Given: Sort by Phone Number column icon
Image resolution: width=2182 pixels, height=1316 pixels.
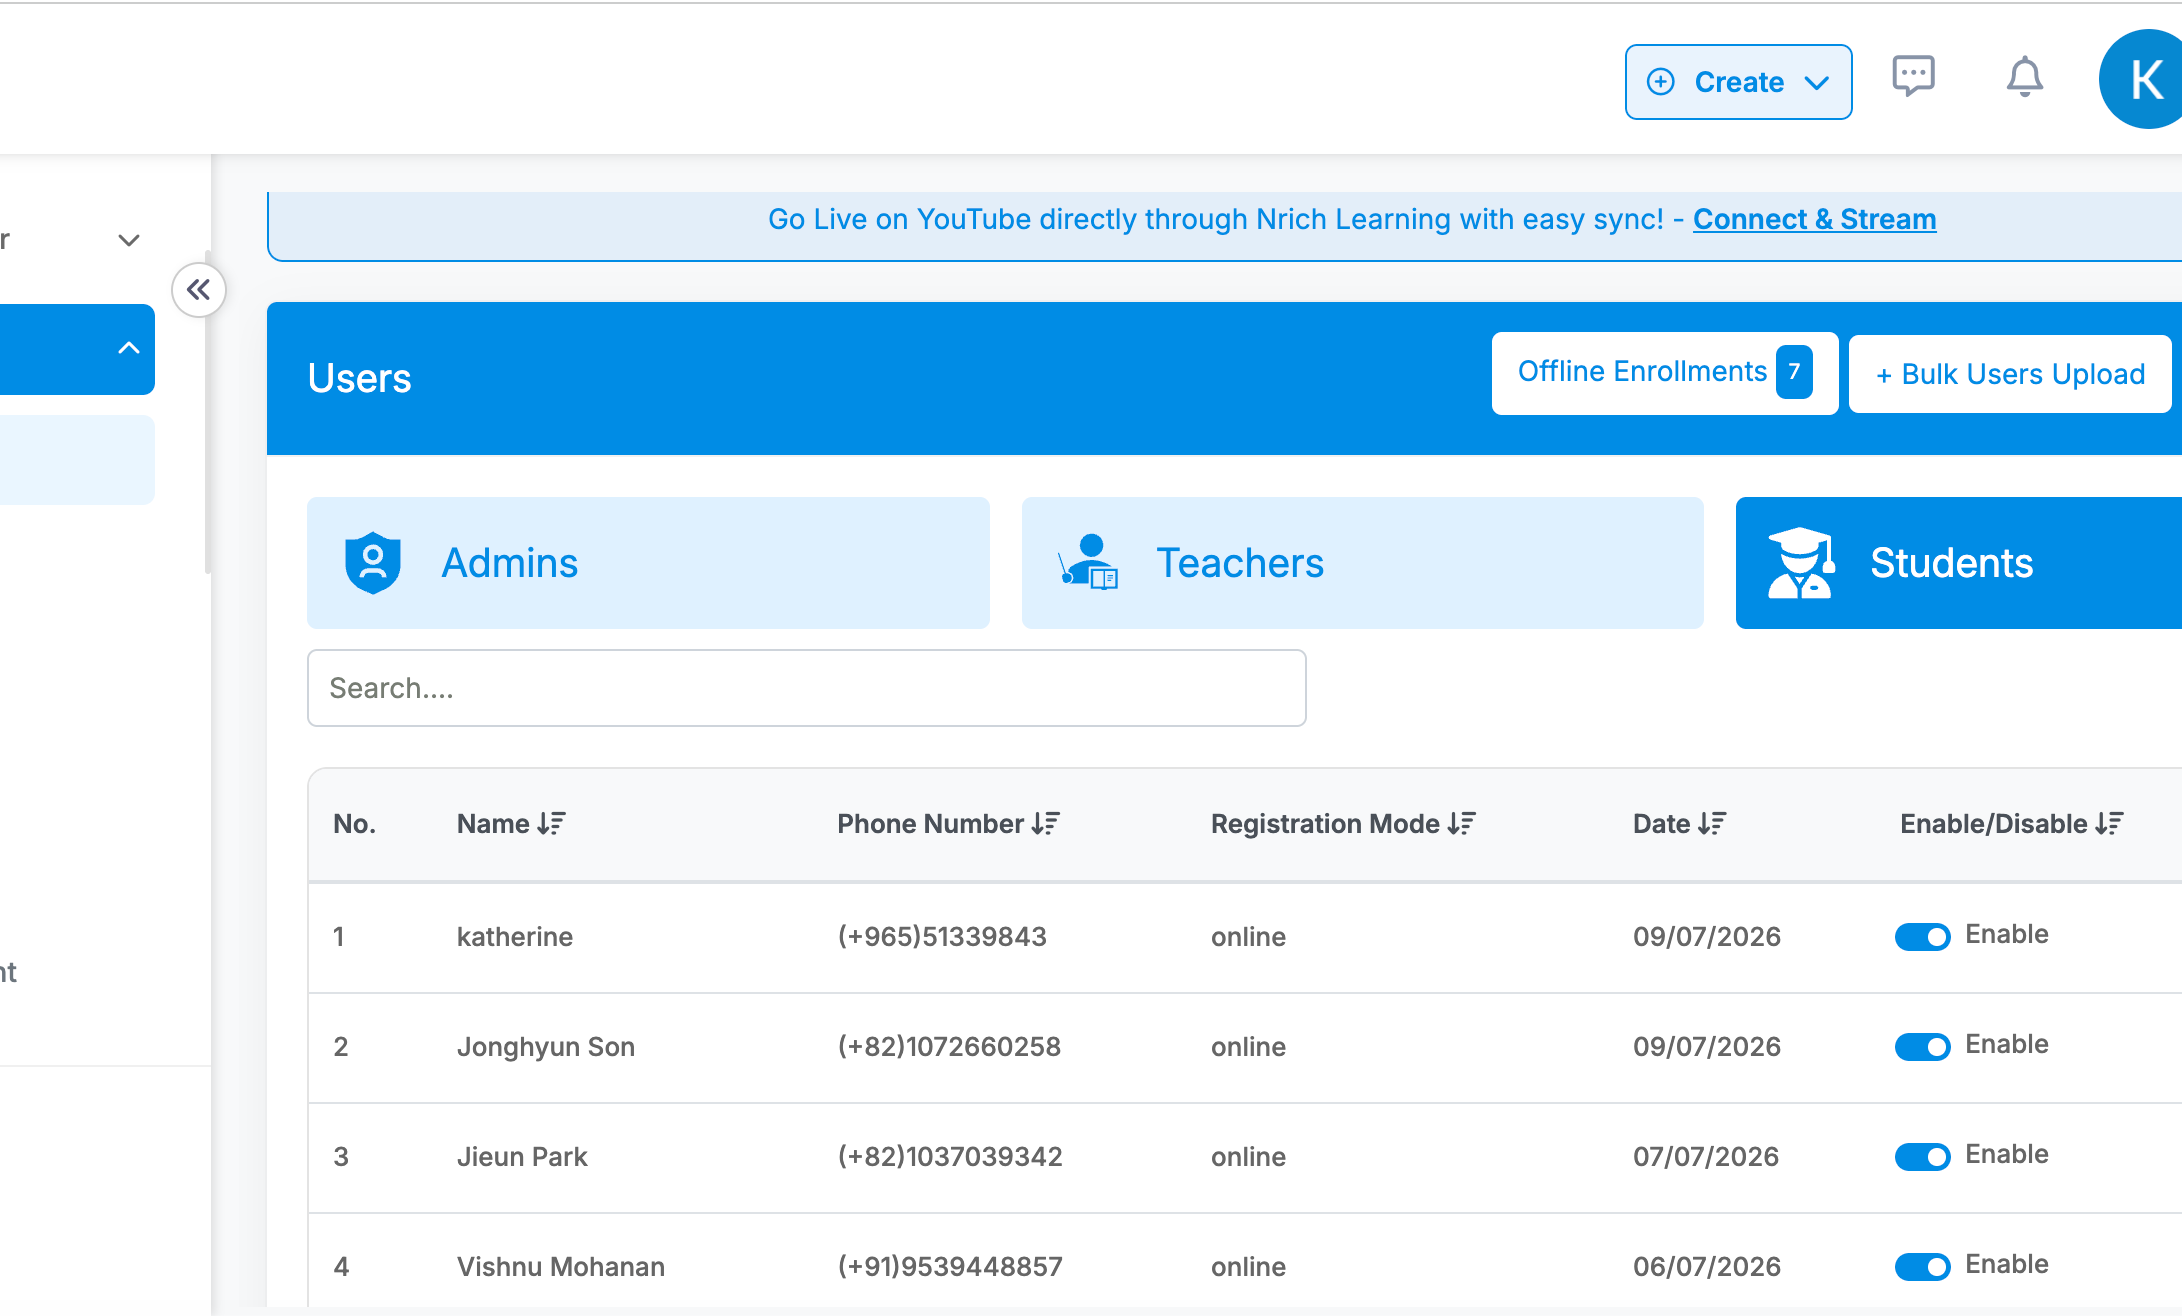Looking at the screenshot, I should click(x=1045, y=823).
